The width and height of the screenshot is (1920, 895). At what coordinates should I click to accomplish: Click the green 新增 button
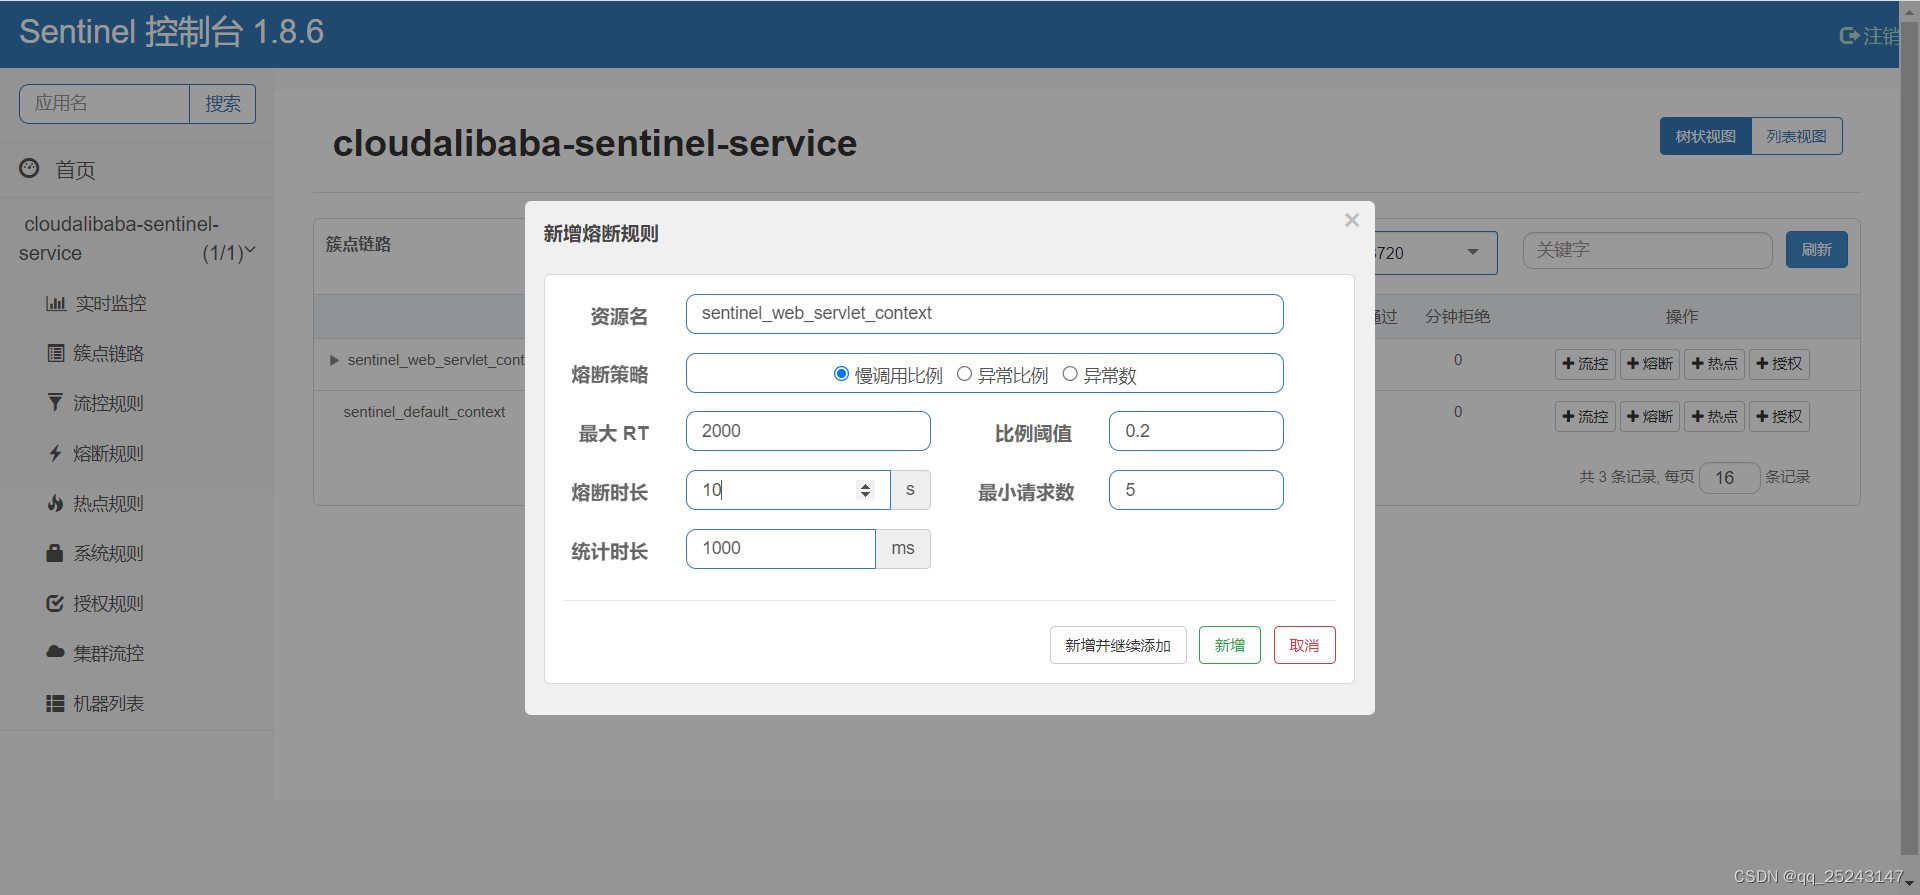(x=1230, y=645)
